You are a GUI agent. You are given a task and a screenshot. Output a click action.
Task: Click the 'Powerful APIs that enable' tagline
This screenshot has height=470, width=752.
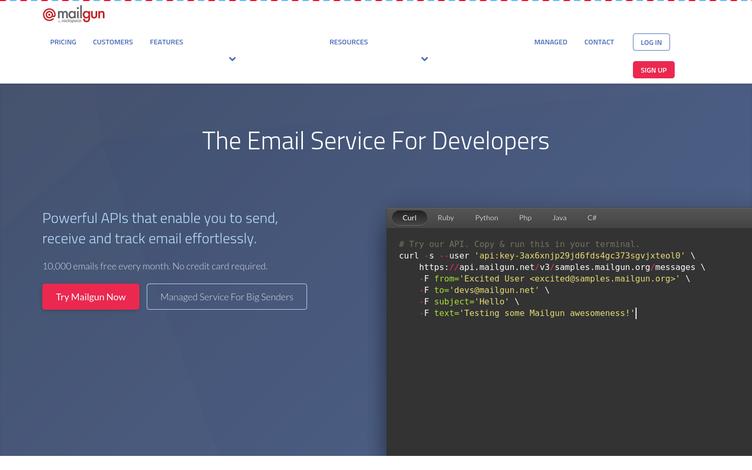click(x=160, y=228)
